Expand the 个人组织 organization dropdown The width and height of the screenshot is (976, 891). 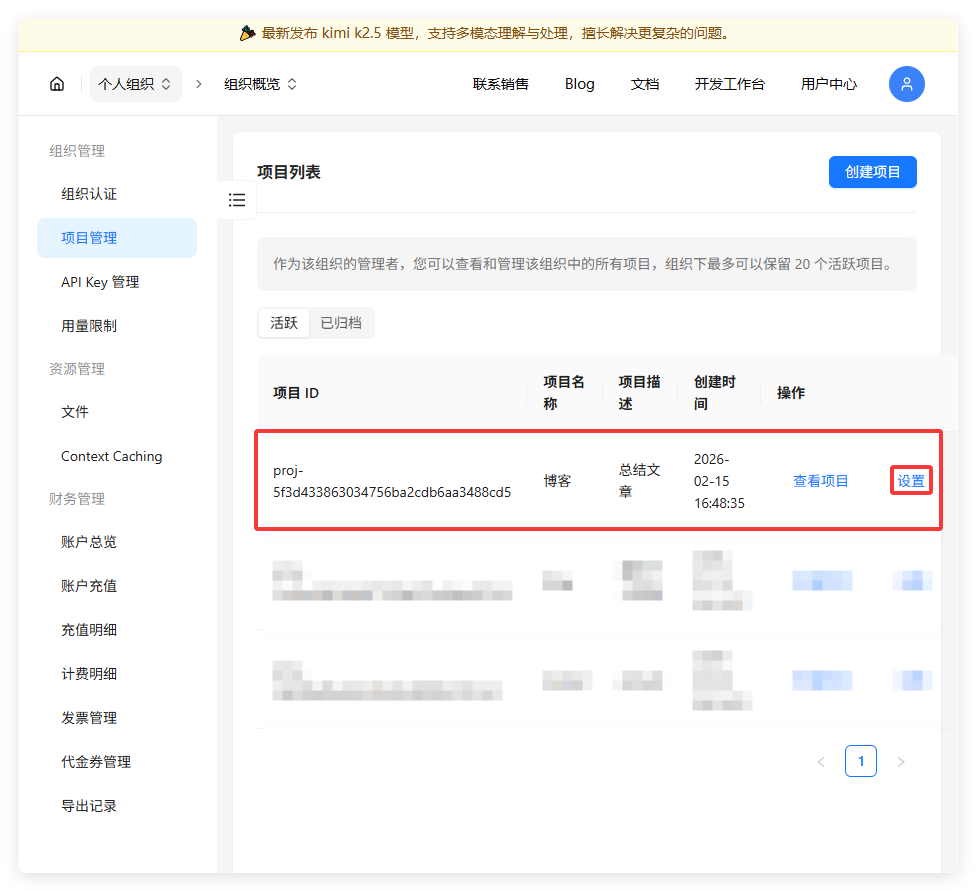135,84
